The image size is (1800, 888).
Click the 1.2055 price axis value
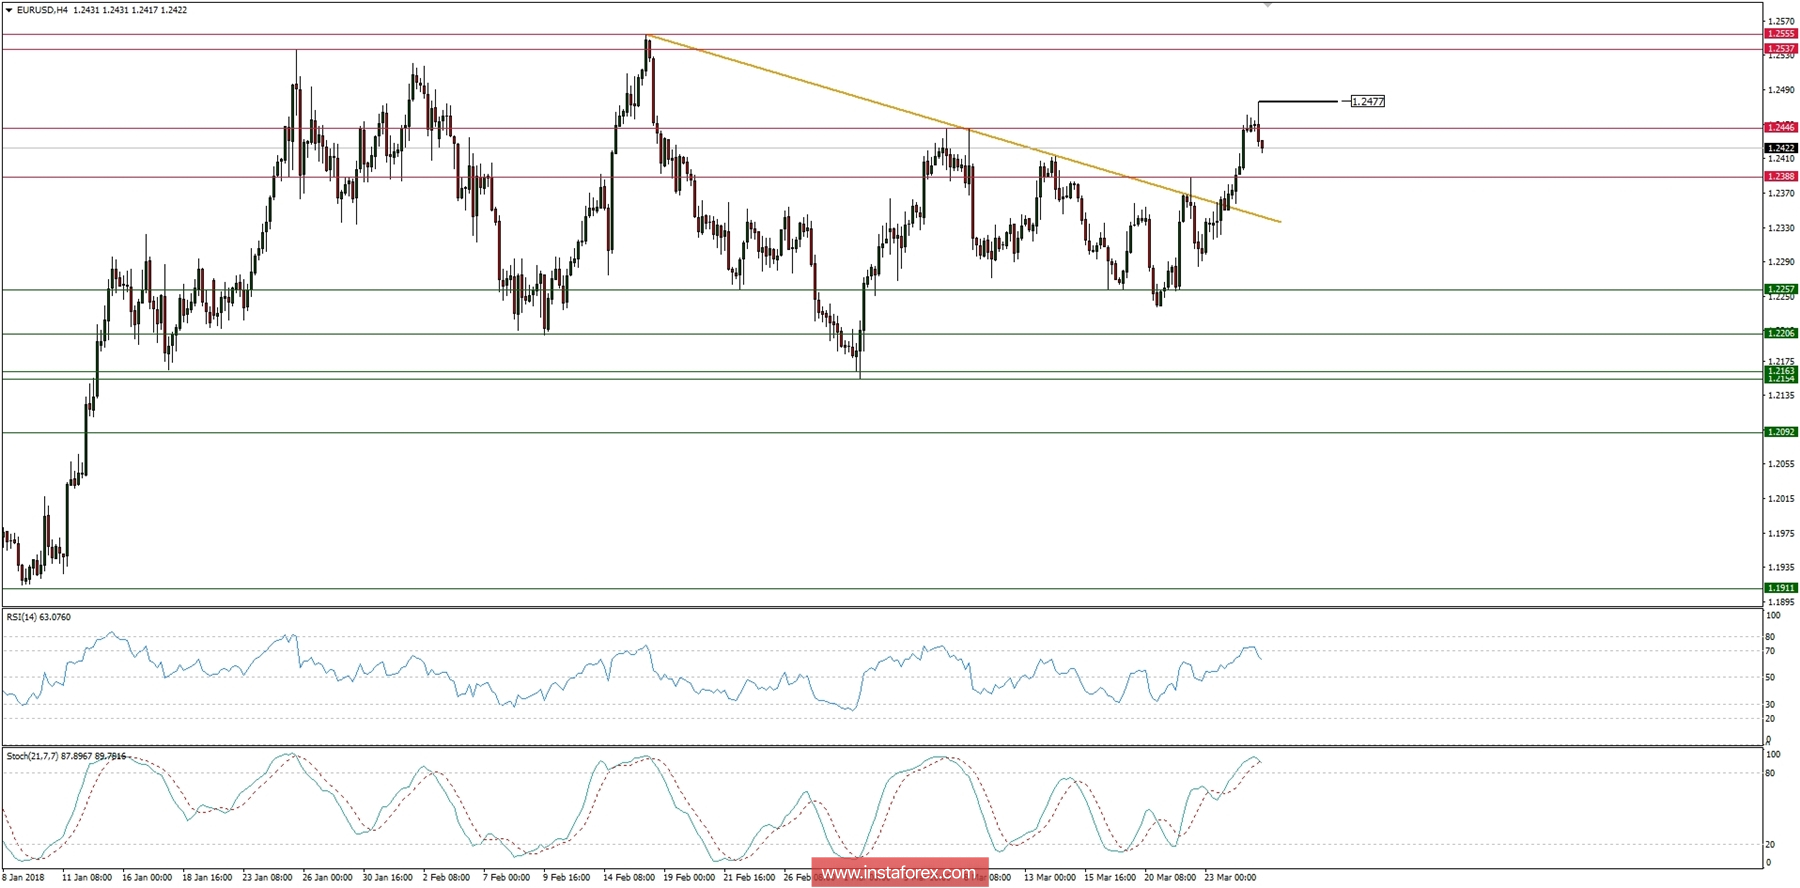[1781, 464]
